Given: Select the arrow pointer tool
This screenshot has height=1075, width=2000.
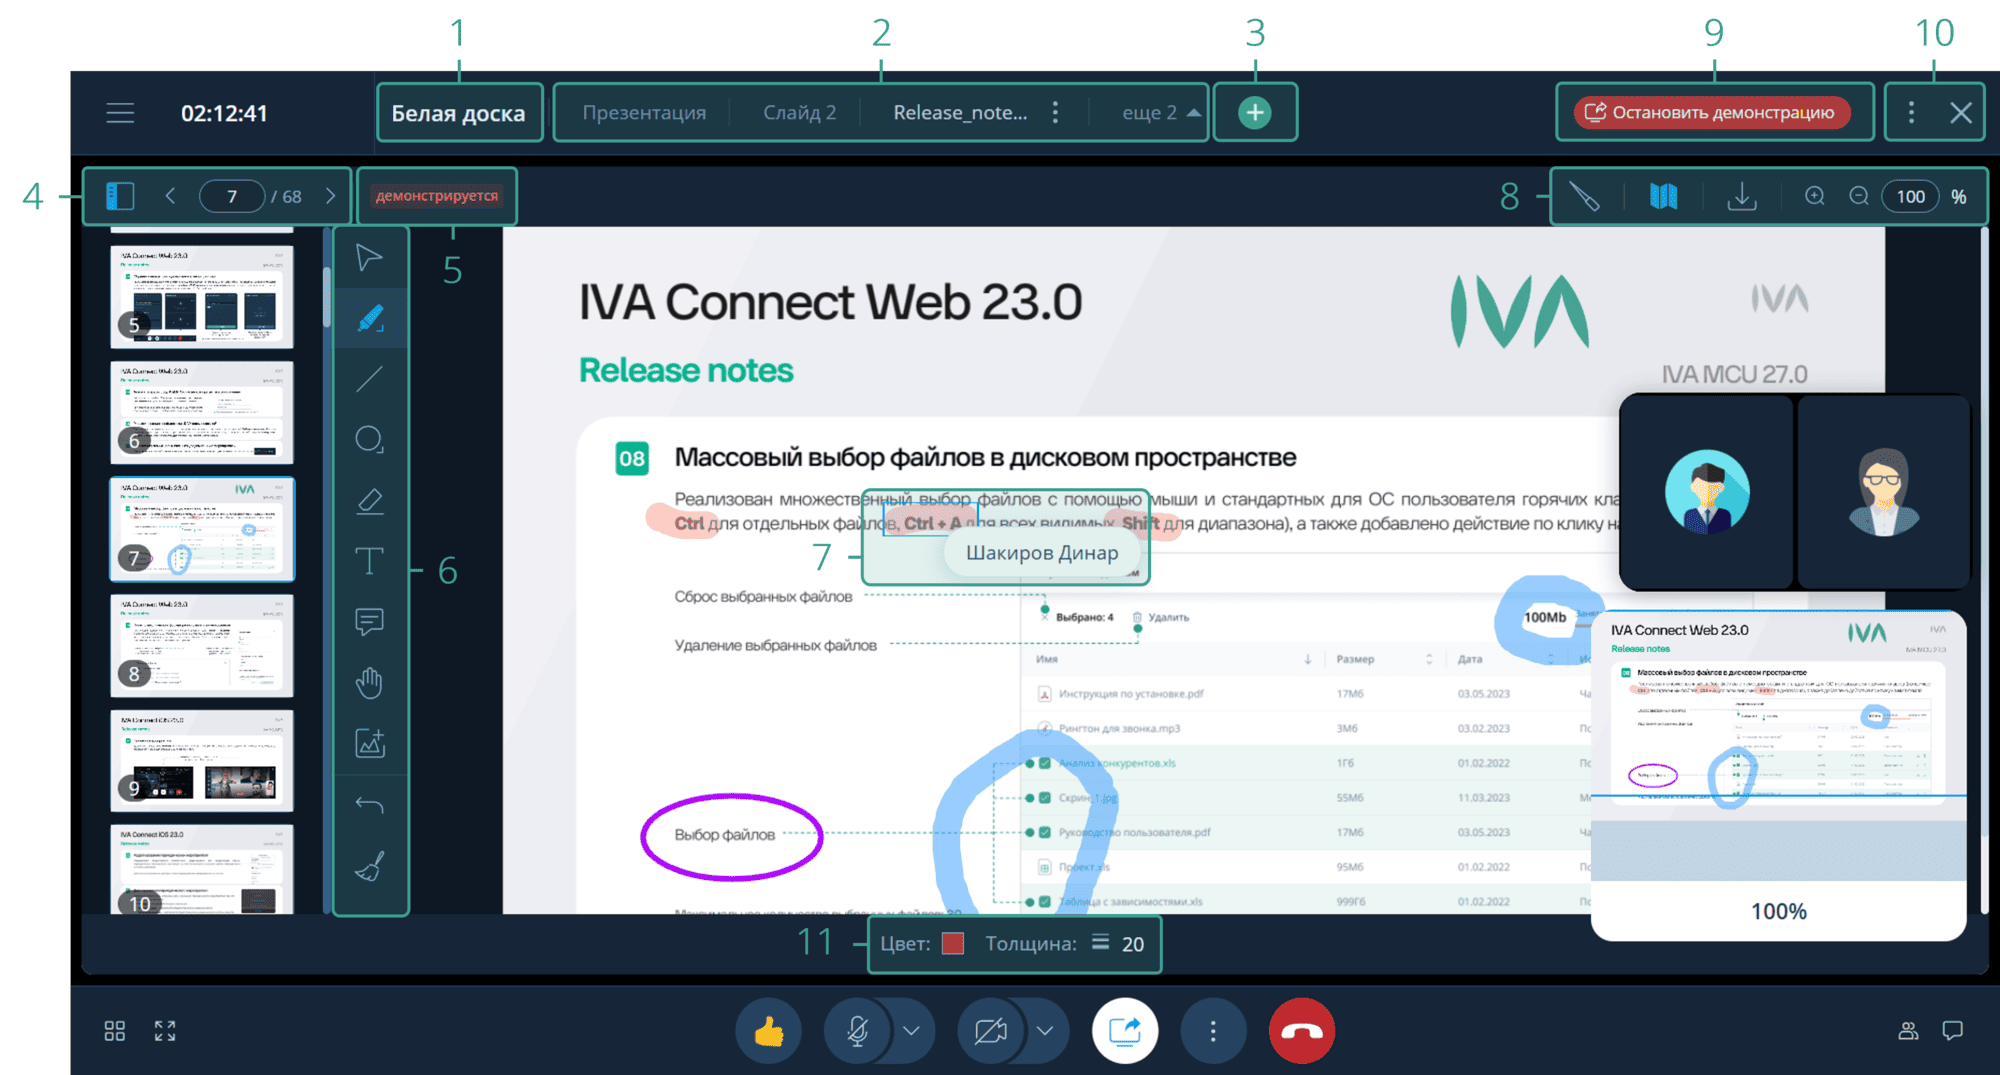Looking at the screenshot, I should [370, 258].
